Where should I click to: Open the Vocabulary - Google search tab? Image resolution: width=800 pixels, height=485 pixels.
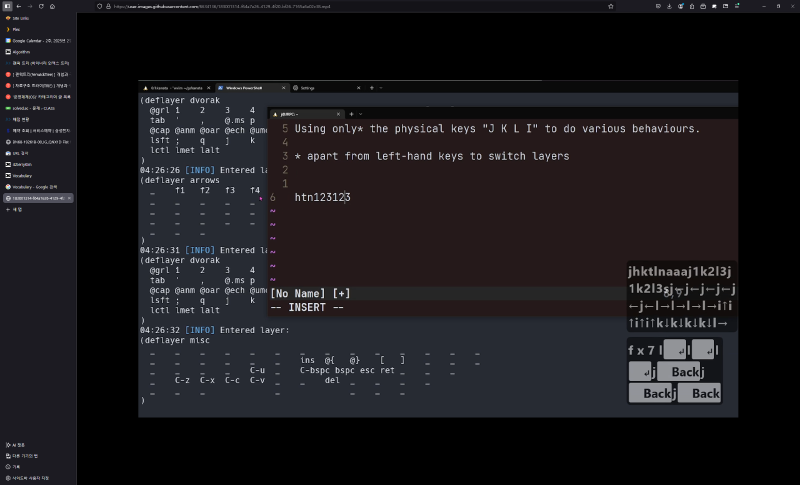pyautogui.click(x=35, y=187)
